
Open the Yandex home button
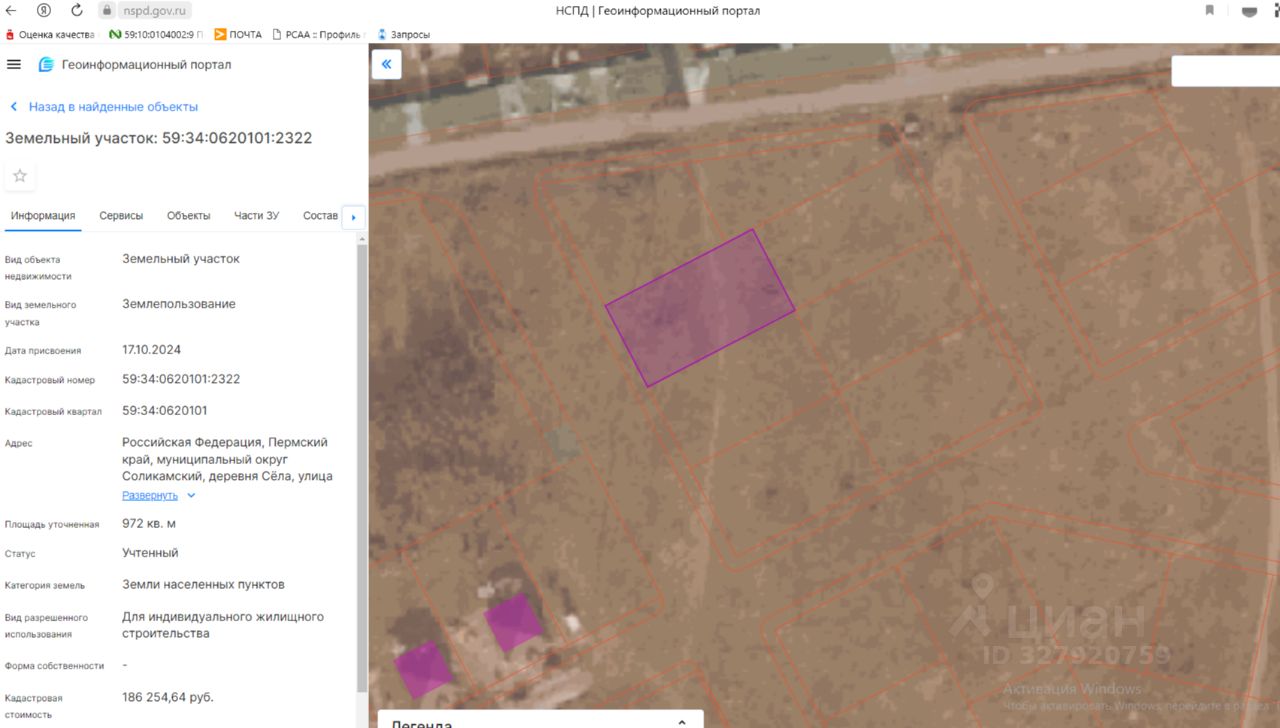(x=44, y=10)
